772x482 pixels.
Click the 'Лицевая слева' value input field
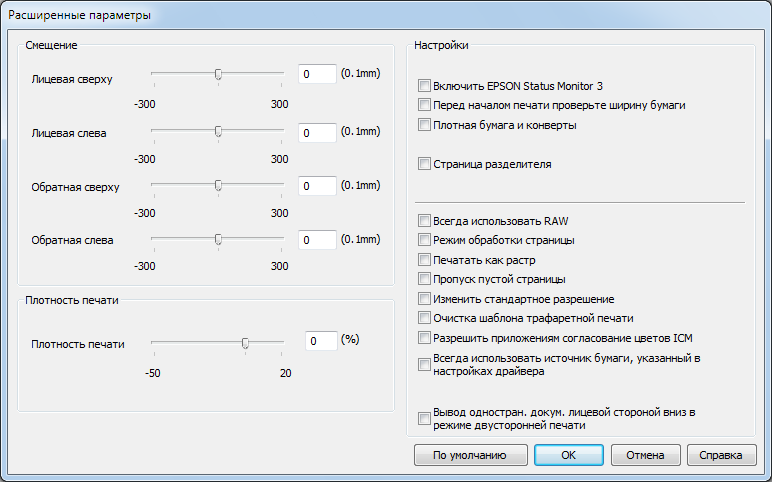click(317, 132)
